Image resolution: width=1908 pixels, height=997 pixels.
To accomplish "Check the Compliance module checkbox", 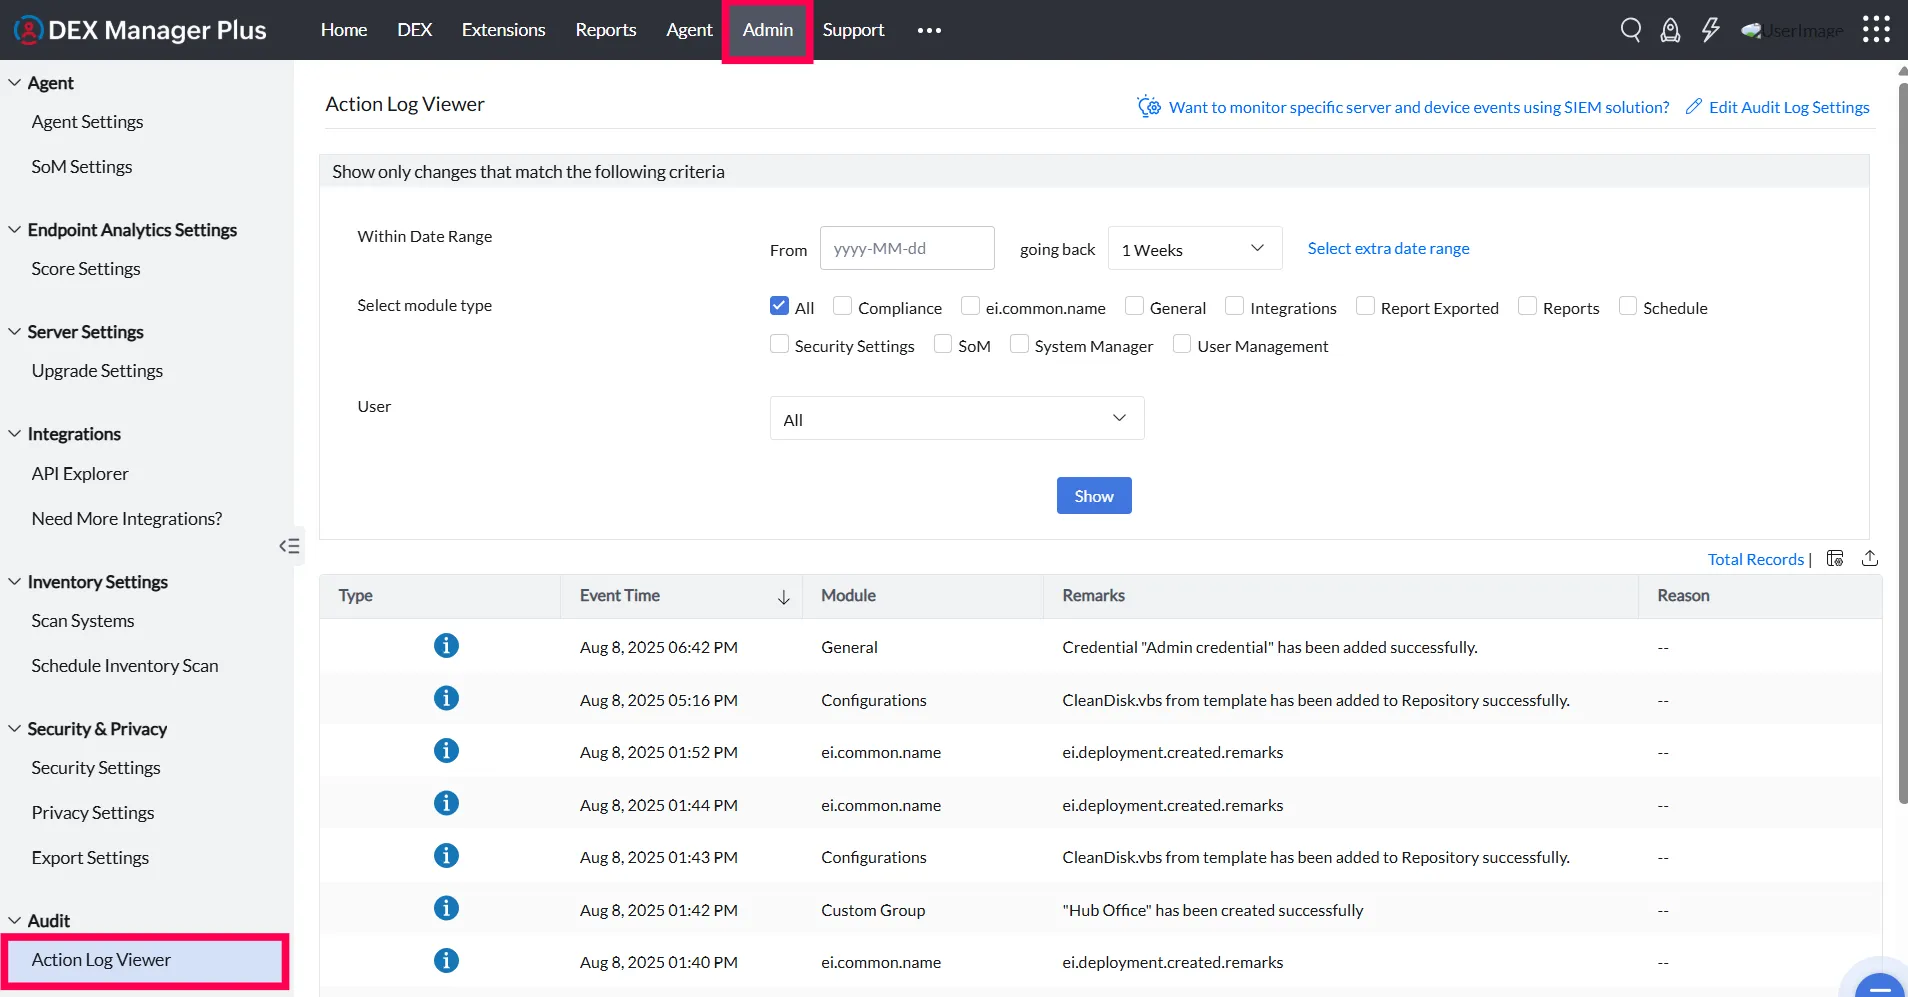I will coord(843,306).
